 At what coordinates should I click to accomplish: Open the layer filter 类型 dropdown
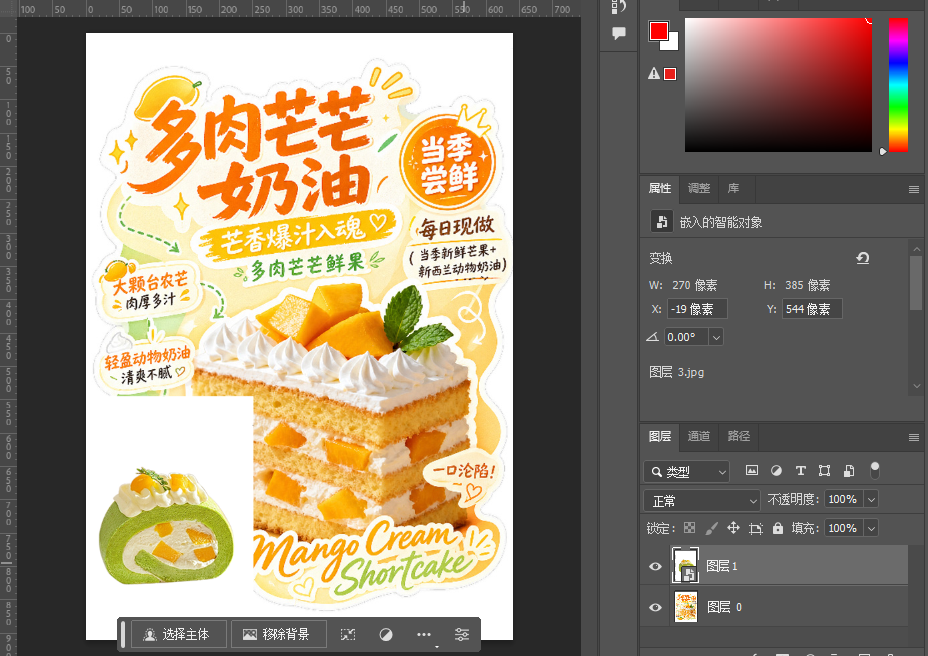click(686, 471)
